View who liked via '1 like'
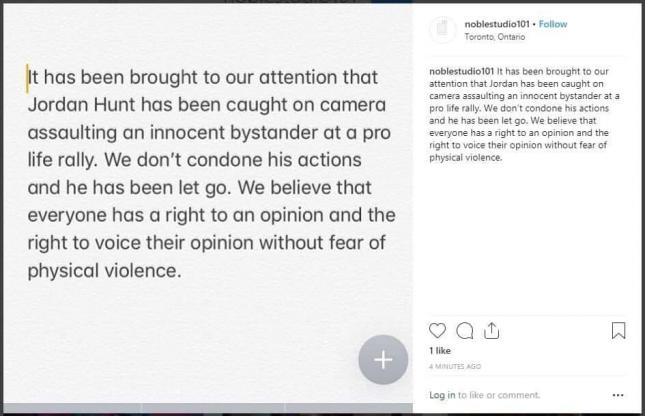 click(438, 352)
